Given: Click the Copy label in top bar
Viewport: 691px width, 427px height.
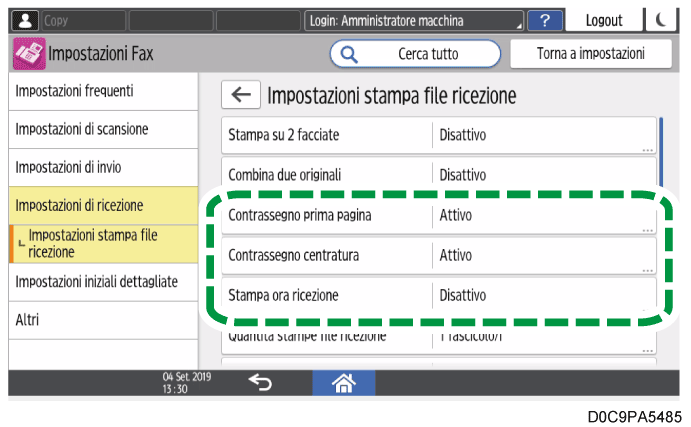Looking at the screenshot, I should point(56,21).
